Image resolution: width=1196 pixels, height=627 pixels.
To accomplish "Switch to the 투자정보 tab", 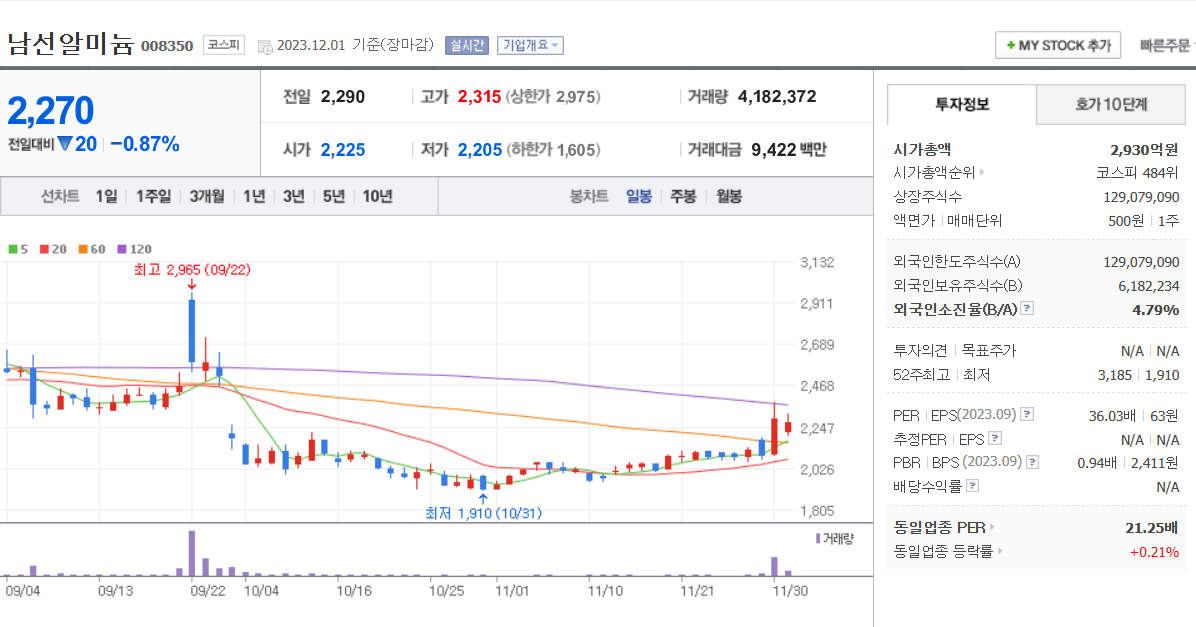I will tap(962, 104).
